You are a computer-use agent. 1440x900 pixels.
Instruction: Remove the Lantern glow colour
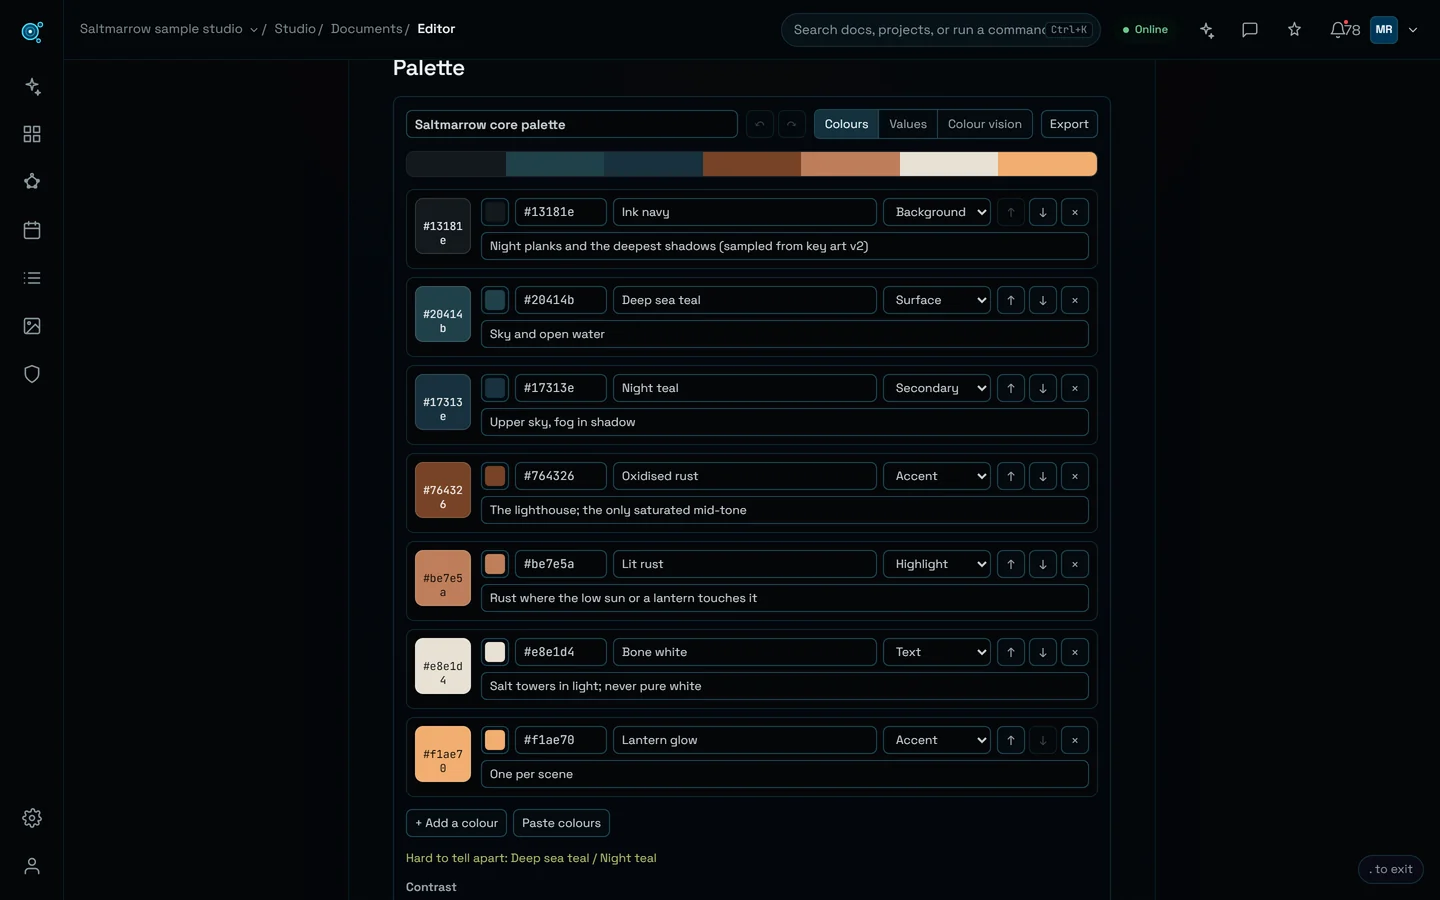[x=1075, y=740]
